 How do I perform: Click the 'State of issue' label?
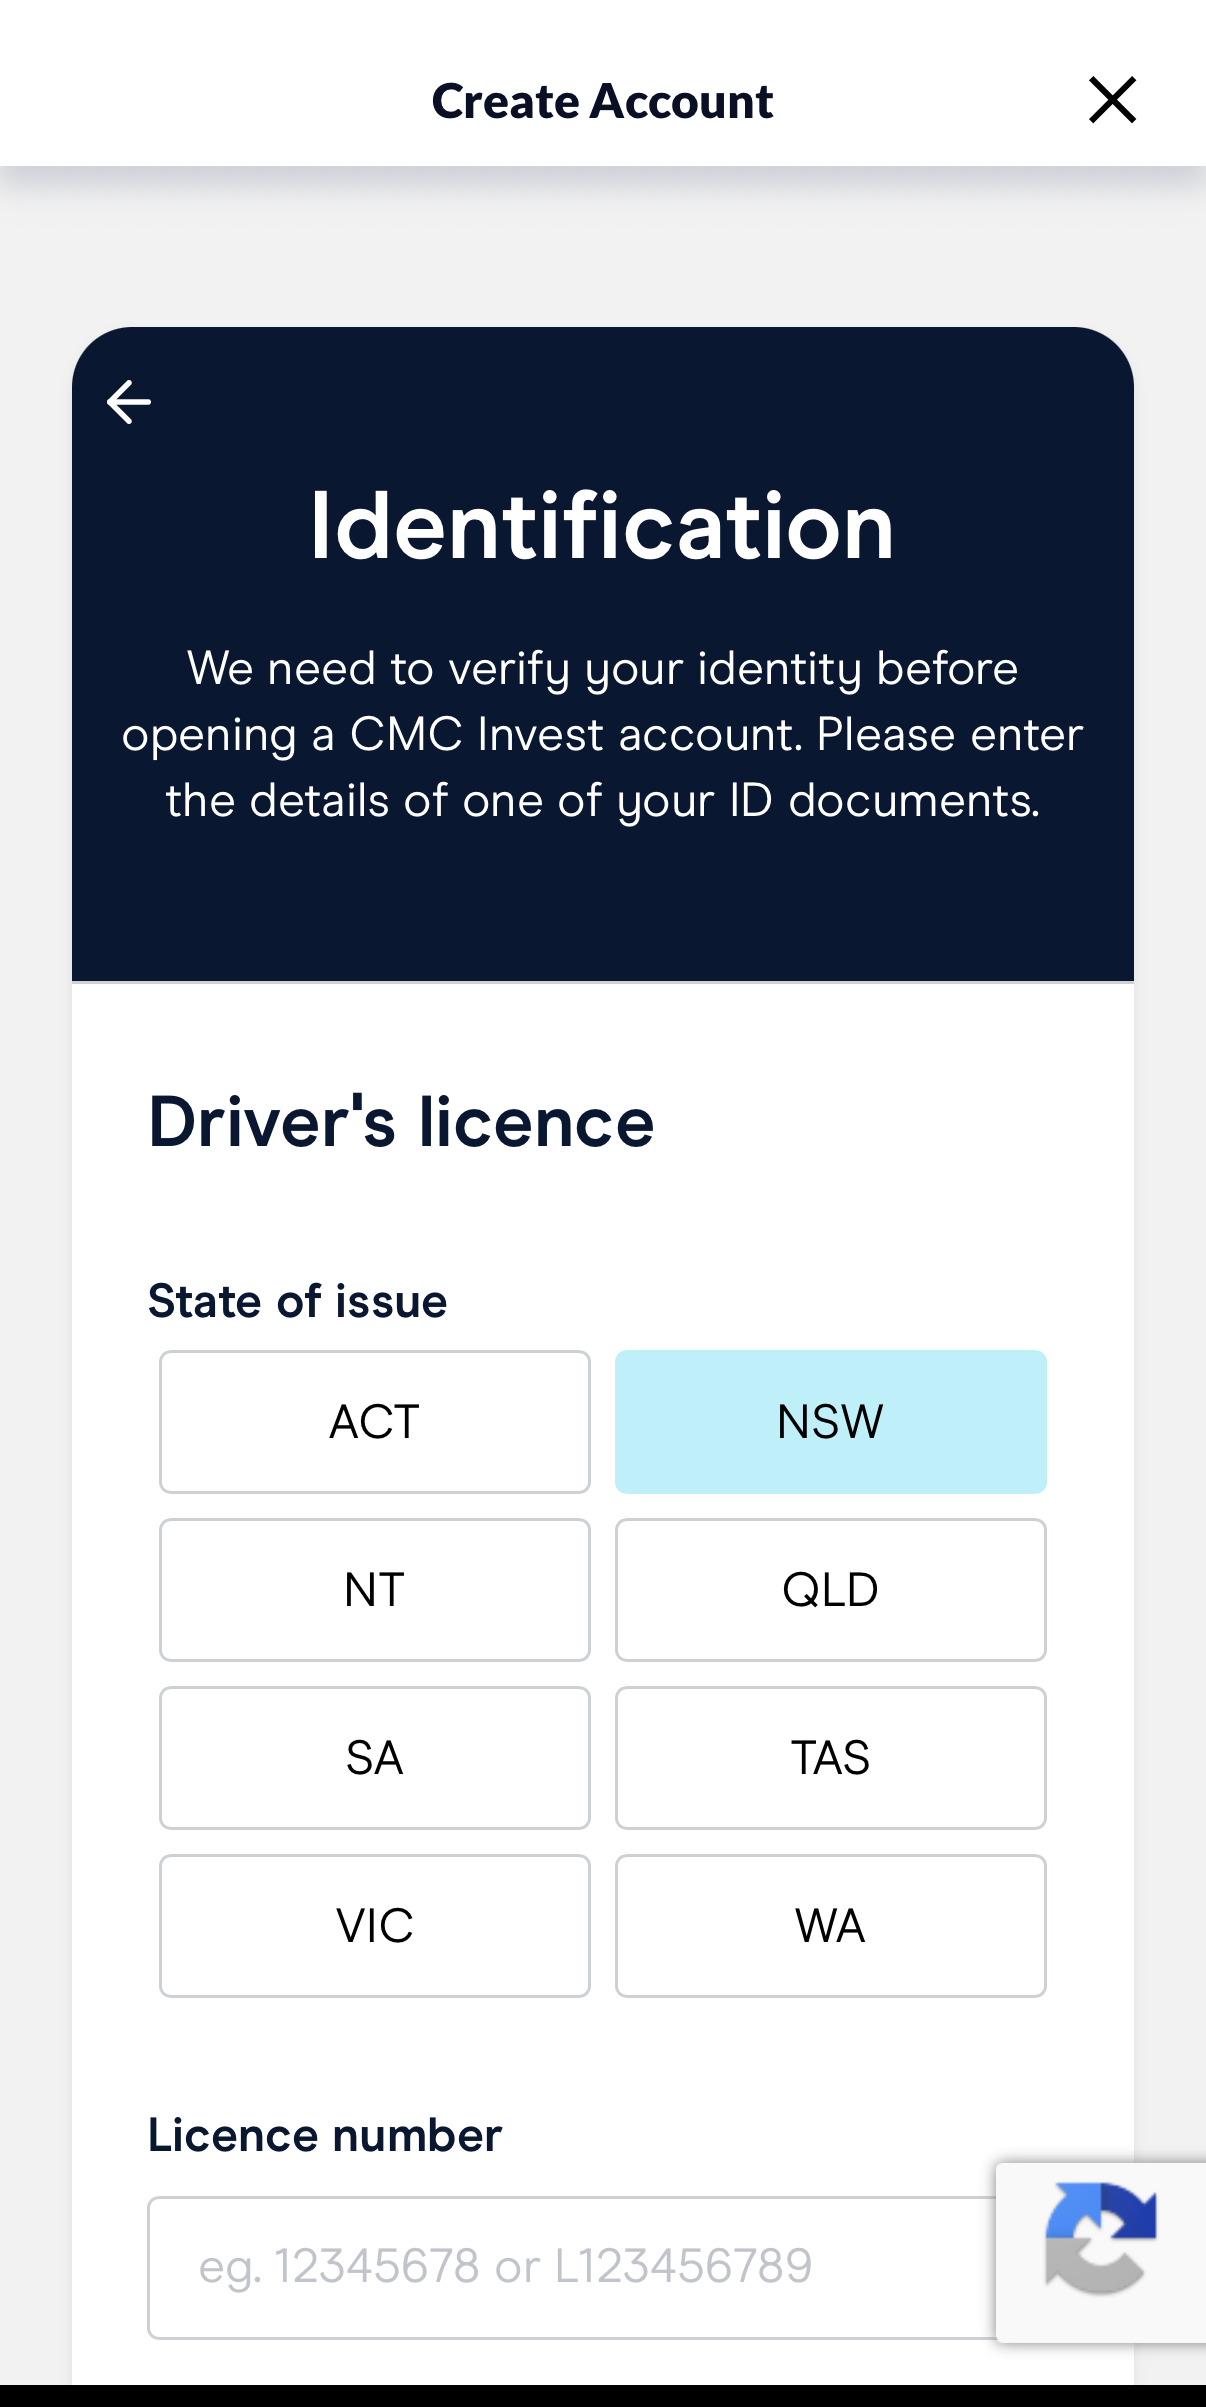click(298, 1301)
